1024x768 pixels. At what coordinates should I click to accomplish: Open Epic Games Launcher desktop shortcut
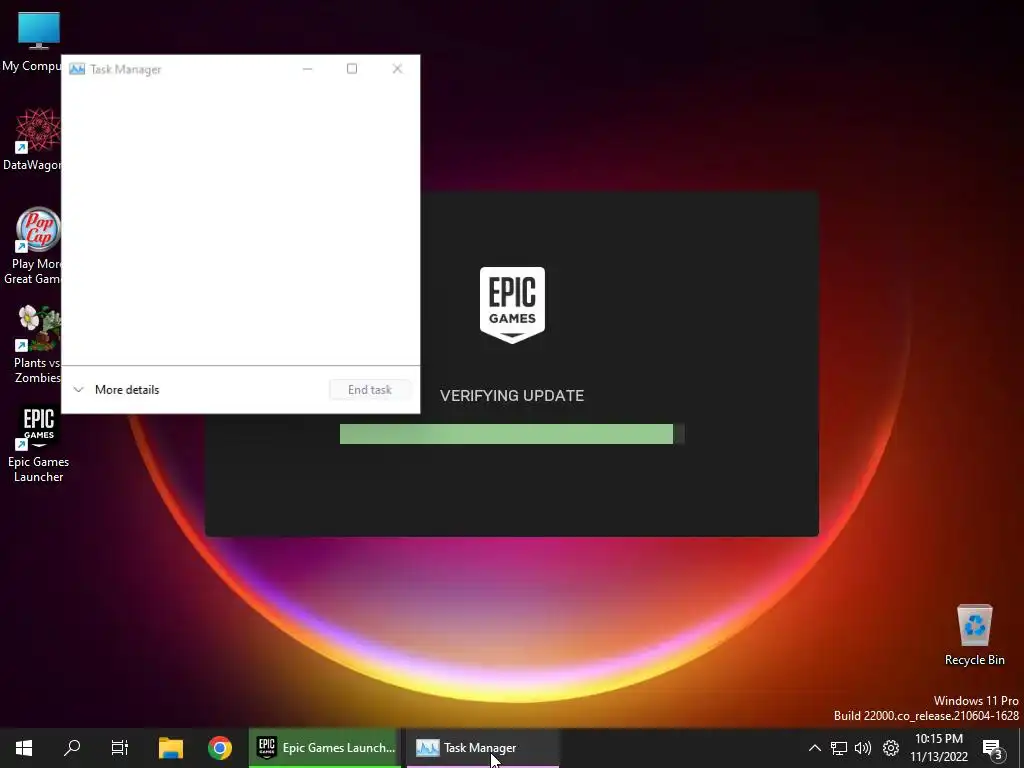[39, 445]
